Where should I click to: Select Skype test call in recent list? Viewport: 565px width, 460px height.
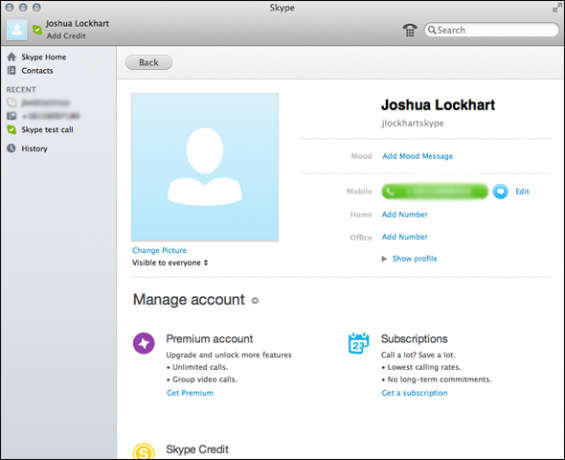[47, 130]
